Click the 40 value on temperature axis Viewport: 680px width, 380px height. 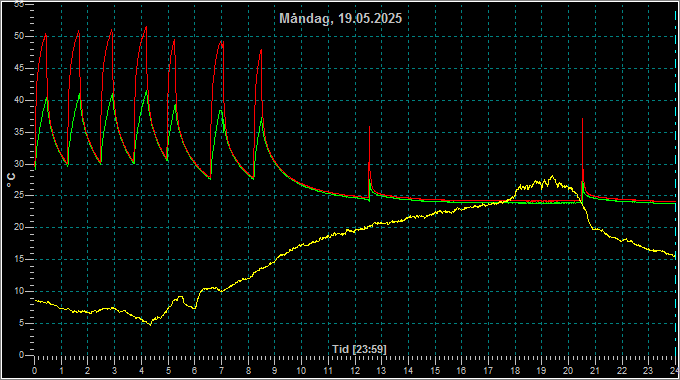click(x=19, y=100)
